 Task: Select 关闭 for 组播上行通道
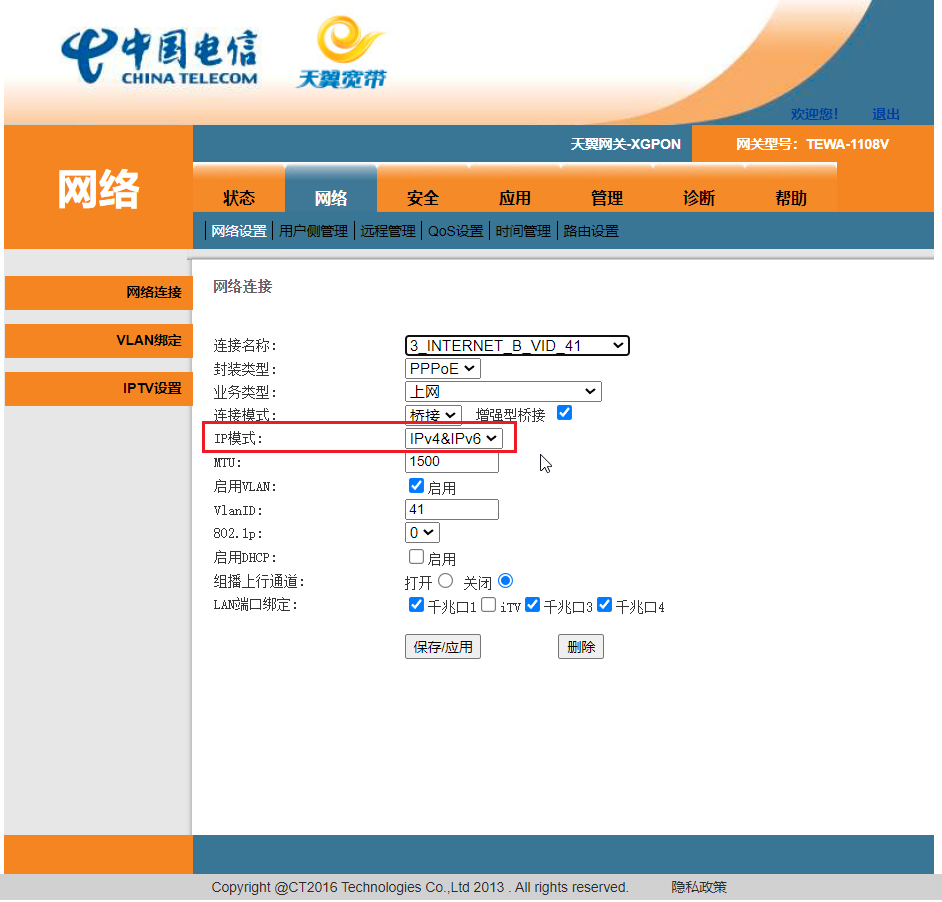[x=506, y=581]
